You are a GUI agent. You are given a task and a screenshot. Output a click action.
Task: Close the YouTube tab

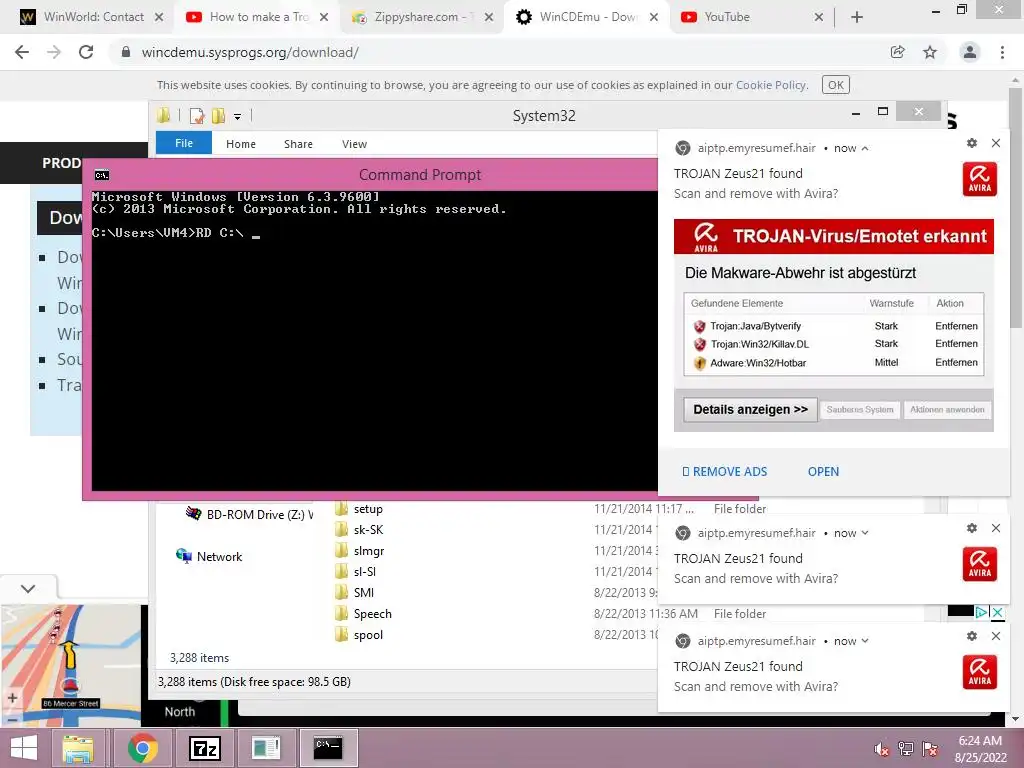coord(819,17)
